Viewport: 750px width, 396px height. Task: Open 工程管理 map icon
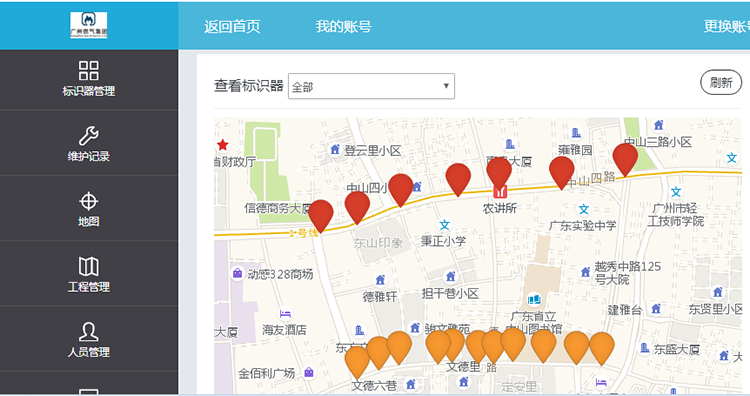pyautogui.click(x=88, y=266)
